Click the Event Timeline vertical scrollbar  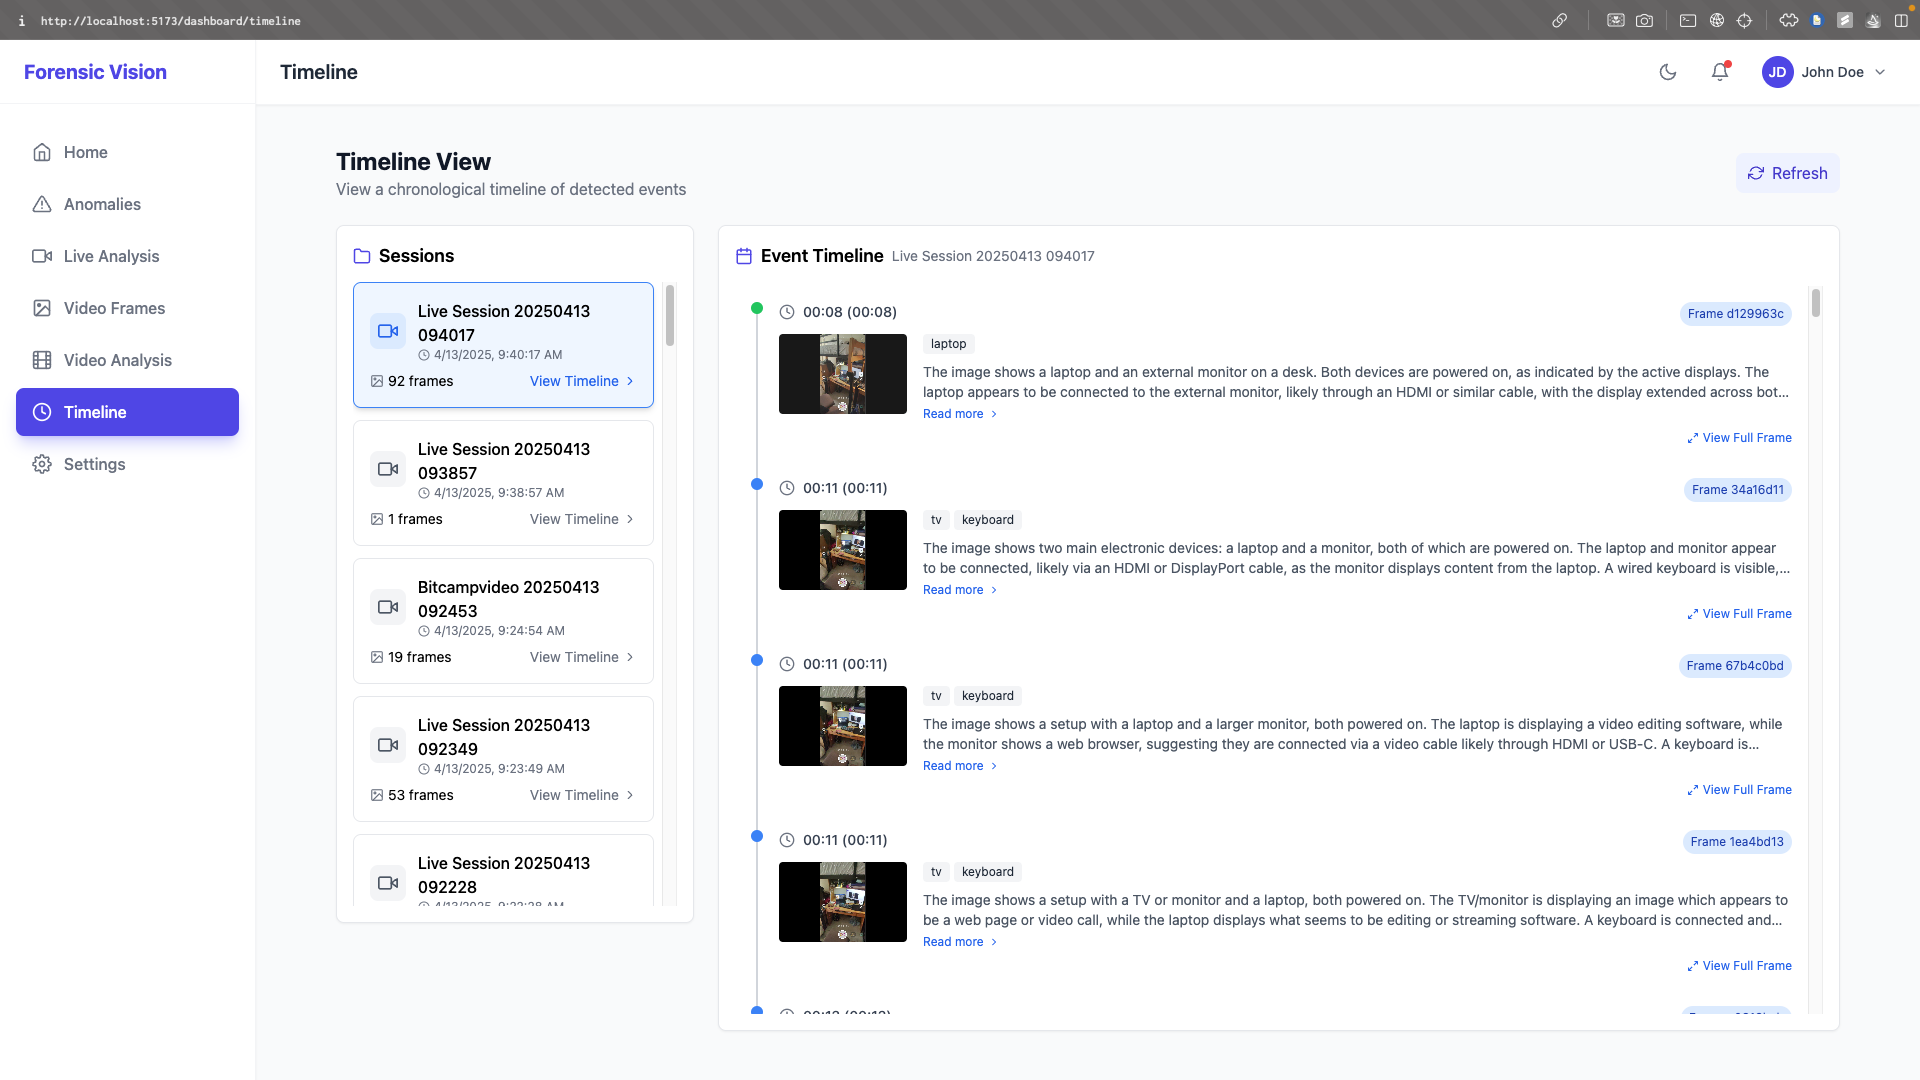point(1815,304)
